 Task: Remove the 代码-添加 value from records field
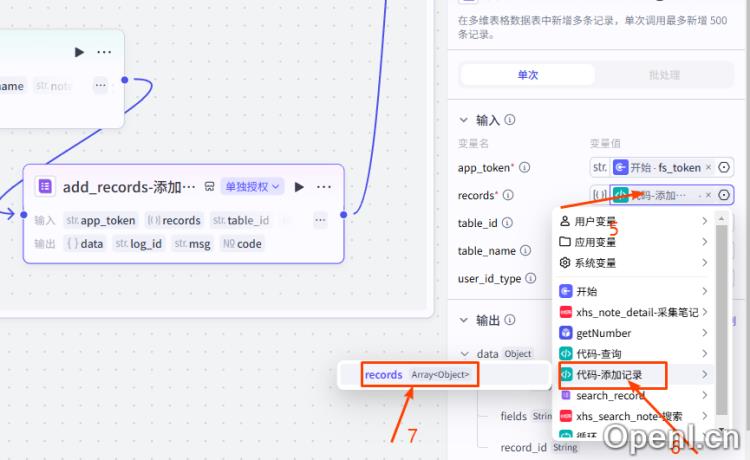point(708,195)
